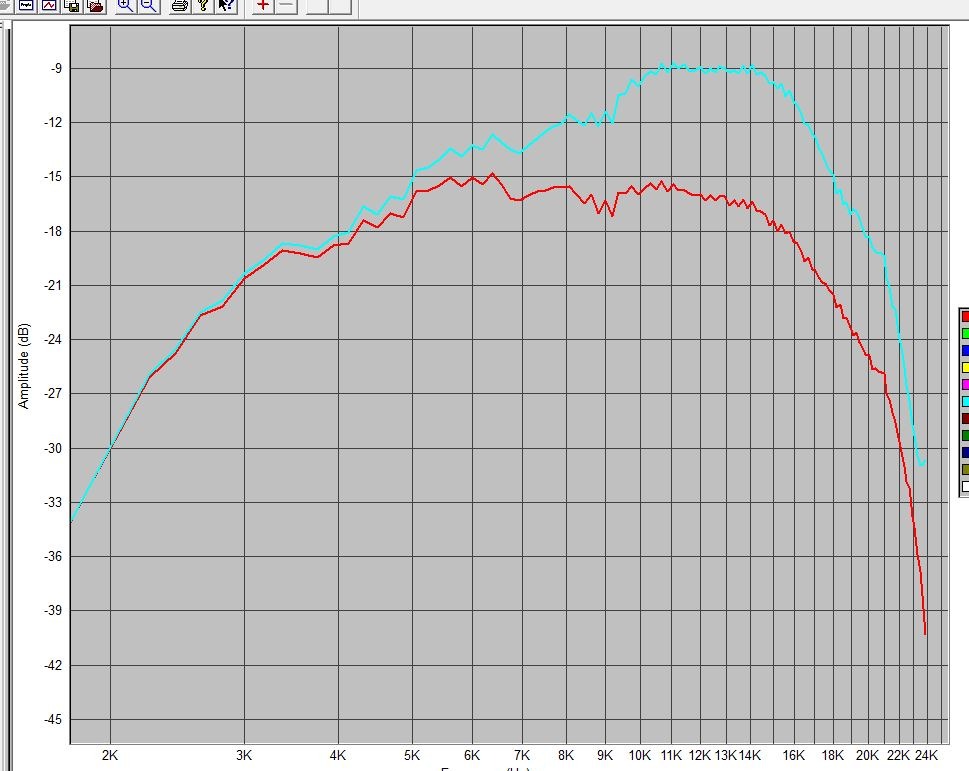Click the '2K' frequency axis label
Viewport: 969px width, 771px height.
(x=109, y=755)
